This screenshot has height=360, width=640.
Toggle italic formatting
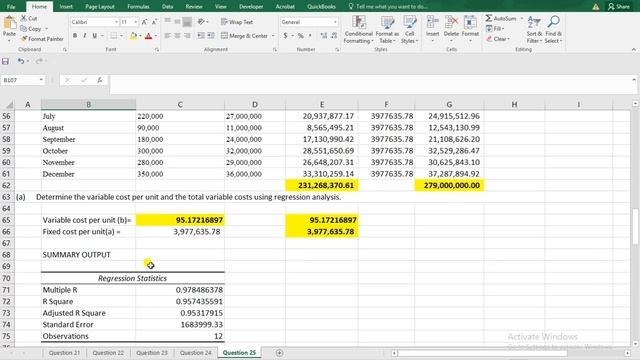click(84, 36)
